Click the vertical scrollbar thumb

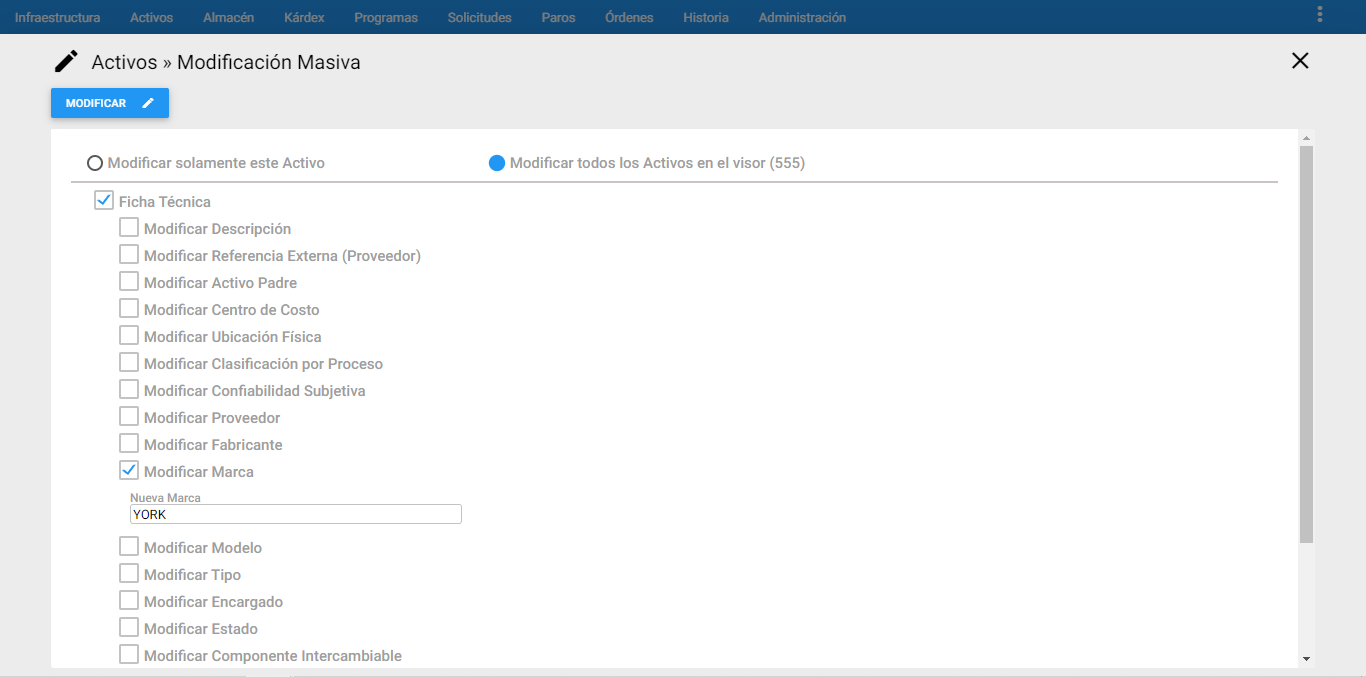click(x=1306, y=344)
